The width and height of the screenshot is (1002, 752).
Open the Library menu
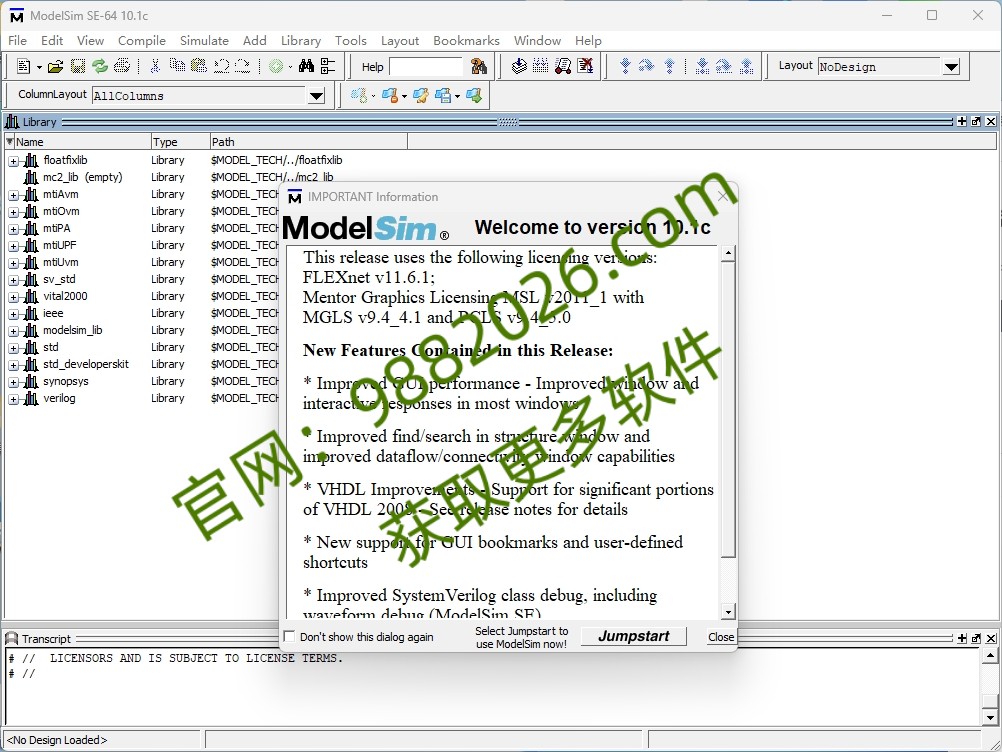tap(301, 40)
